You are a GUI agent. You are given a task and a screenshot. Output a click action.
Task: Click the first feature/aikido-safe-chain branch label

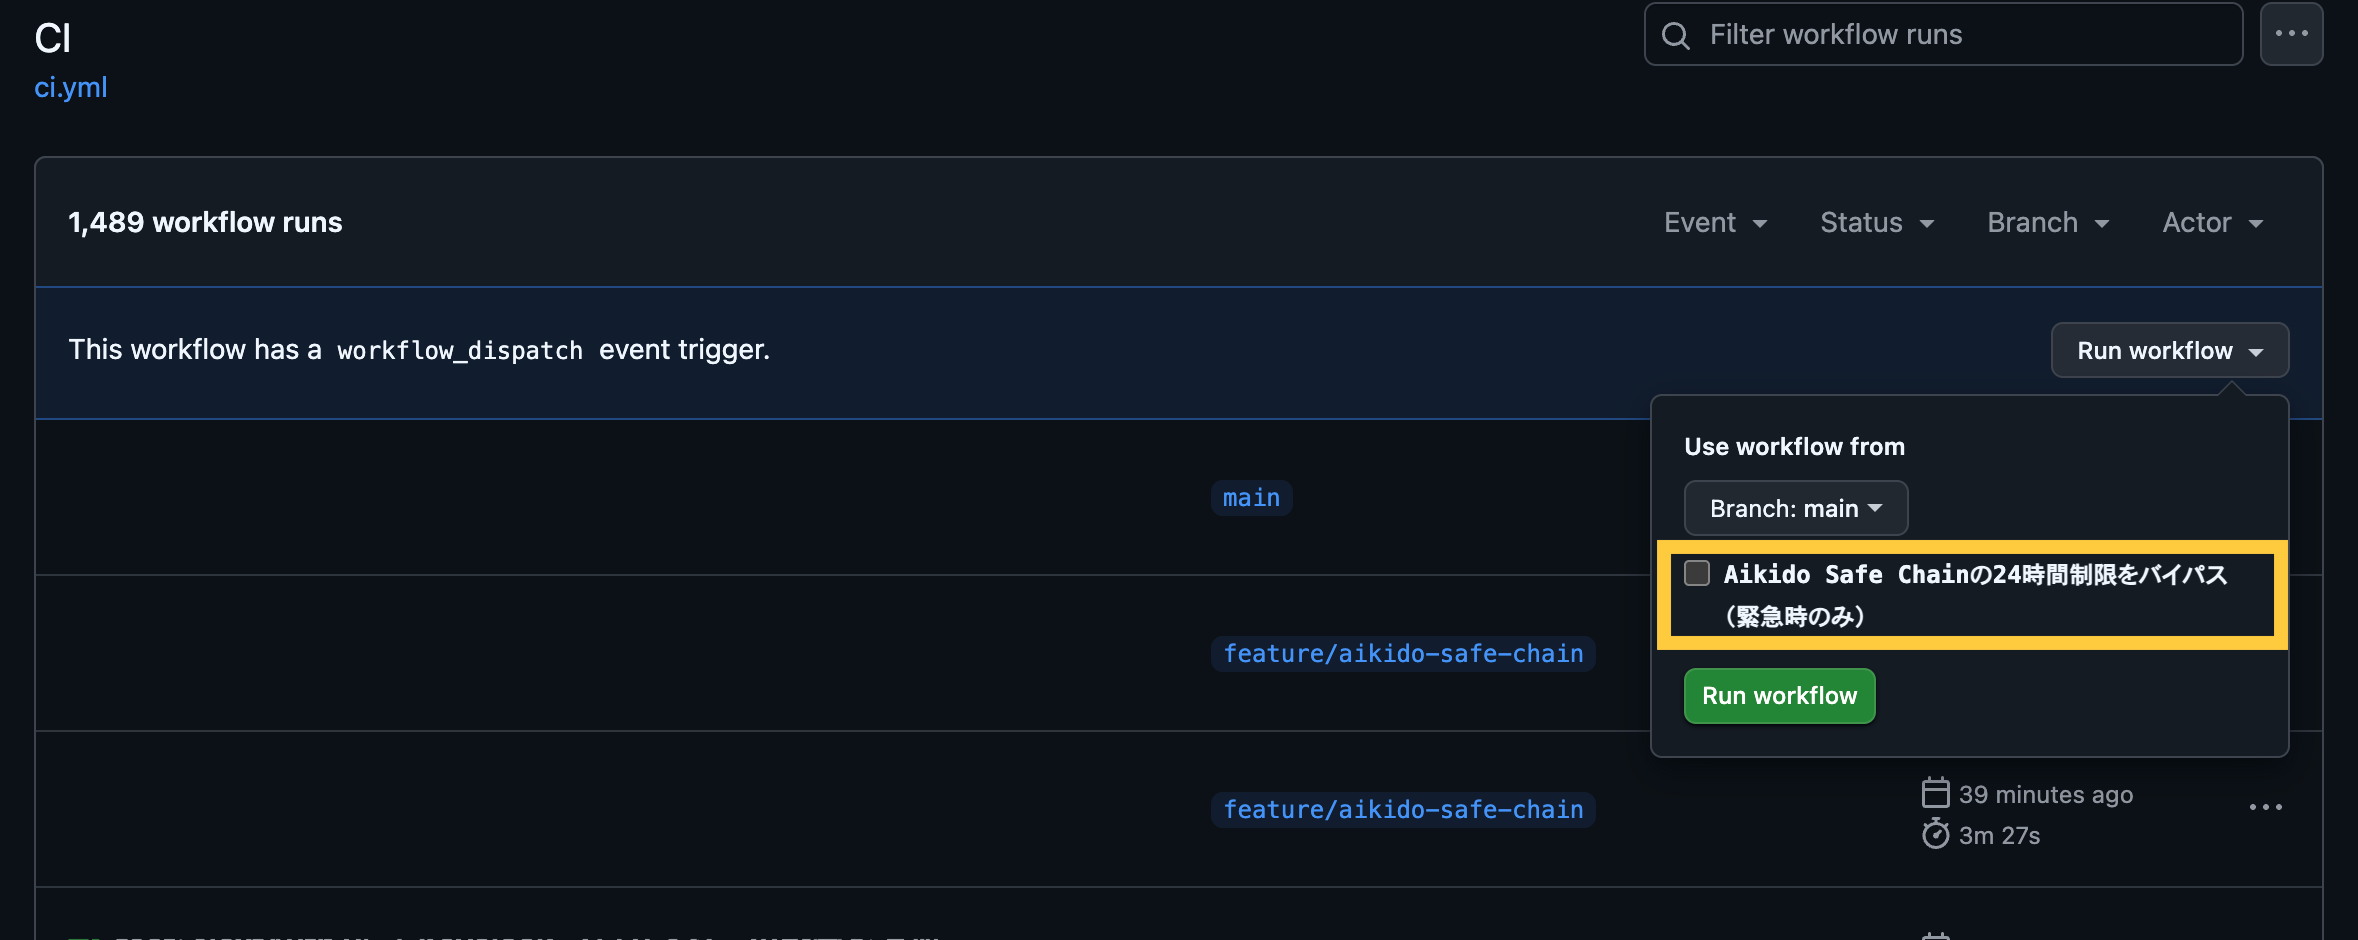[x=1402, y=654]
